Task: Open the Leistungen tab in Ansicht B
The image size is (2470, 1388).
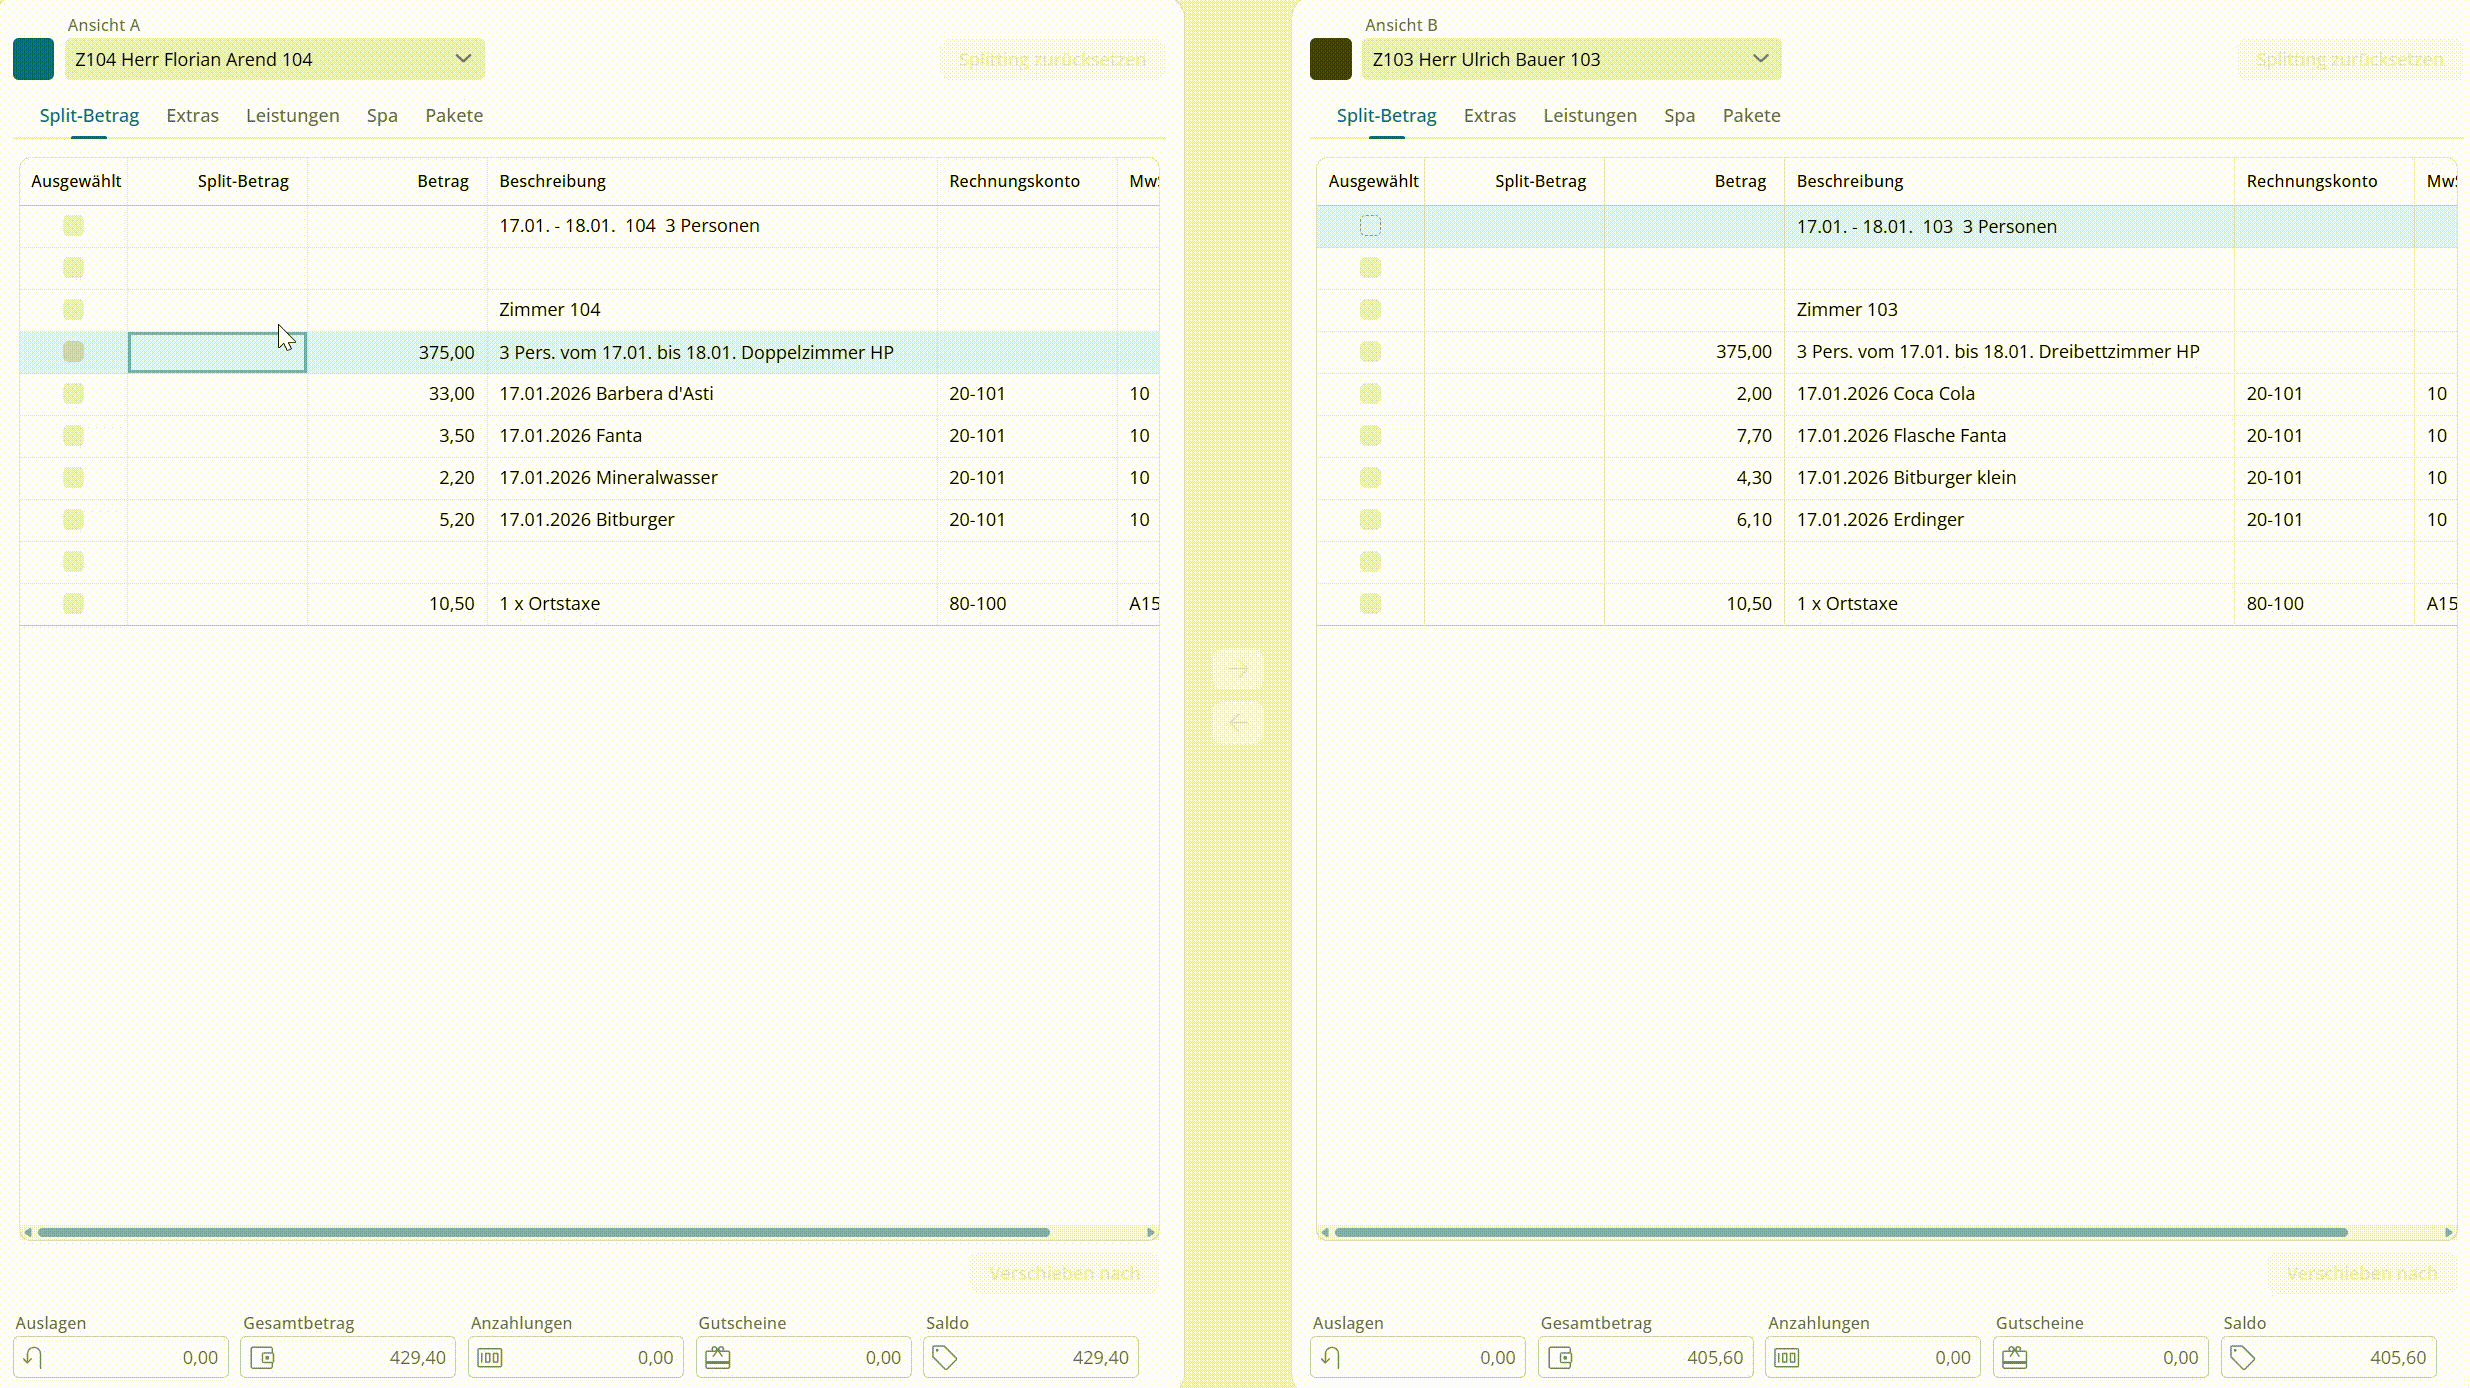Action: pos(1589,115)
